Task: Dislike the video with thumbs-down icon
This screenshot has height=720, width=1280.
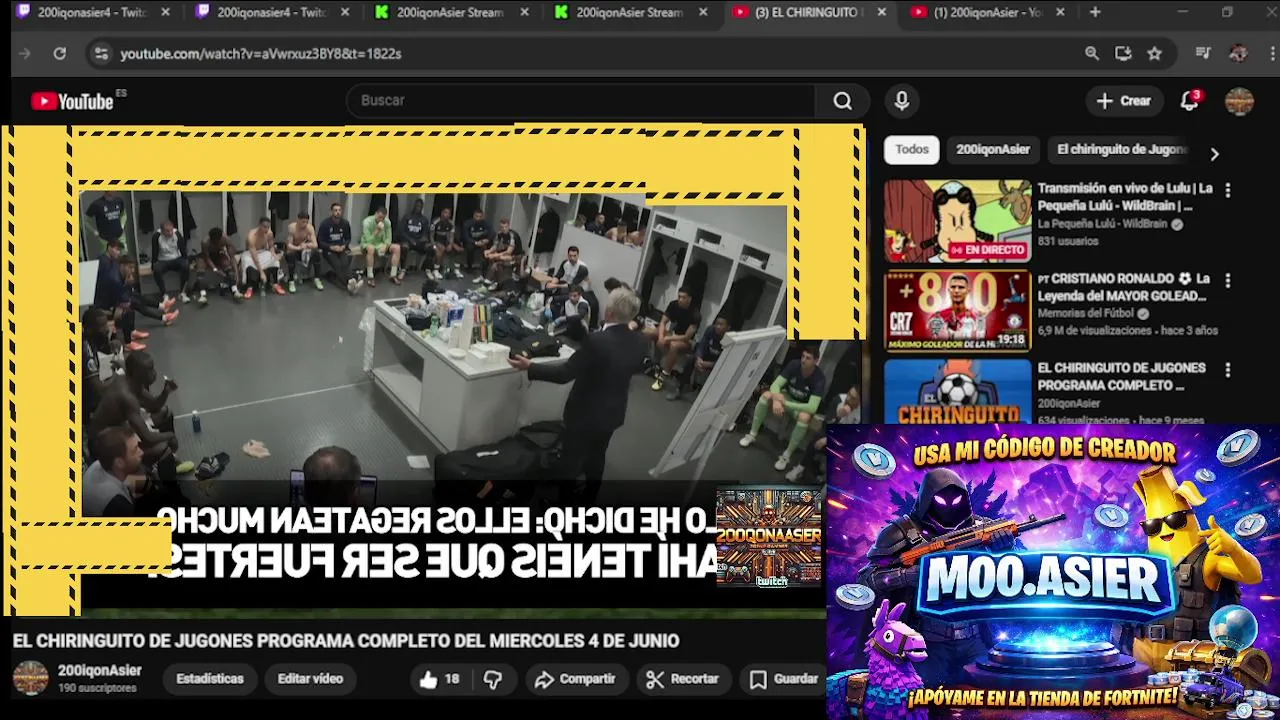Action: (x=492, y=679)
